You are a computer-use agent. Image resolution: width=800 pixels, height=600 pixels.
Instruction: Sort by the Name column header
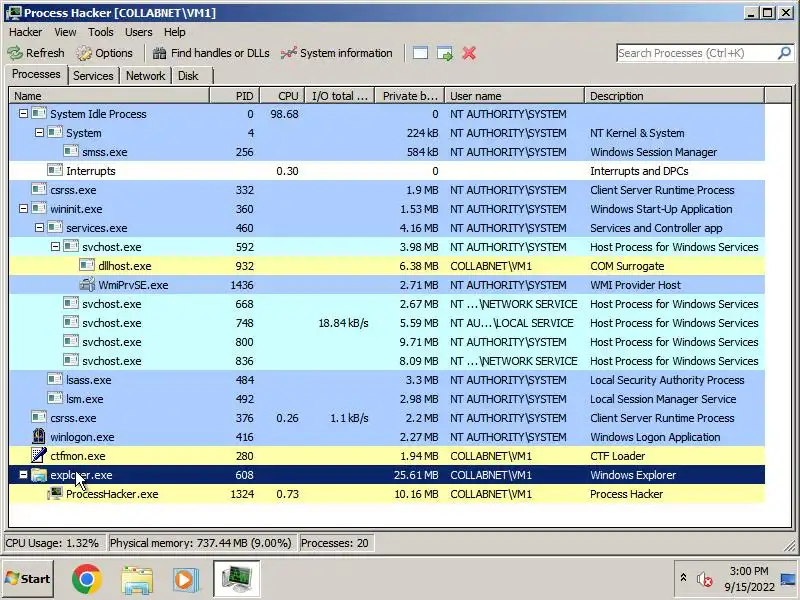pos(109,95)
